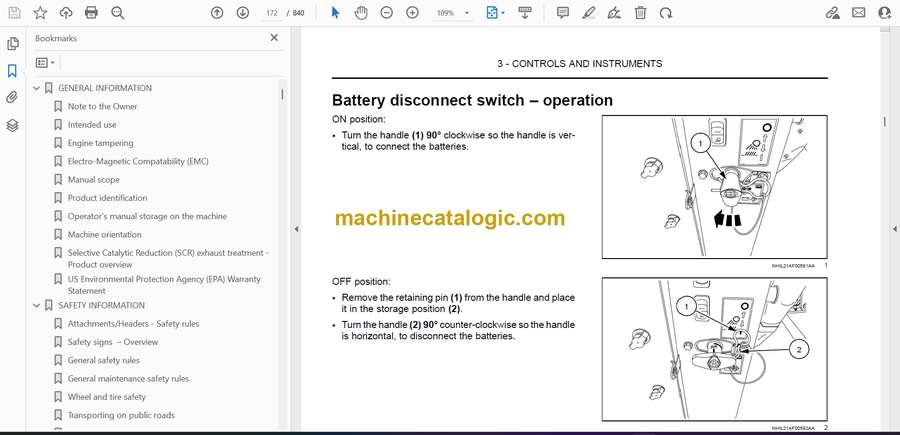Open the Selective Catalytic Reduction (SCR) bookmark
The width and height of the screenshot is (900, 435).
169,258
